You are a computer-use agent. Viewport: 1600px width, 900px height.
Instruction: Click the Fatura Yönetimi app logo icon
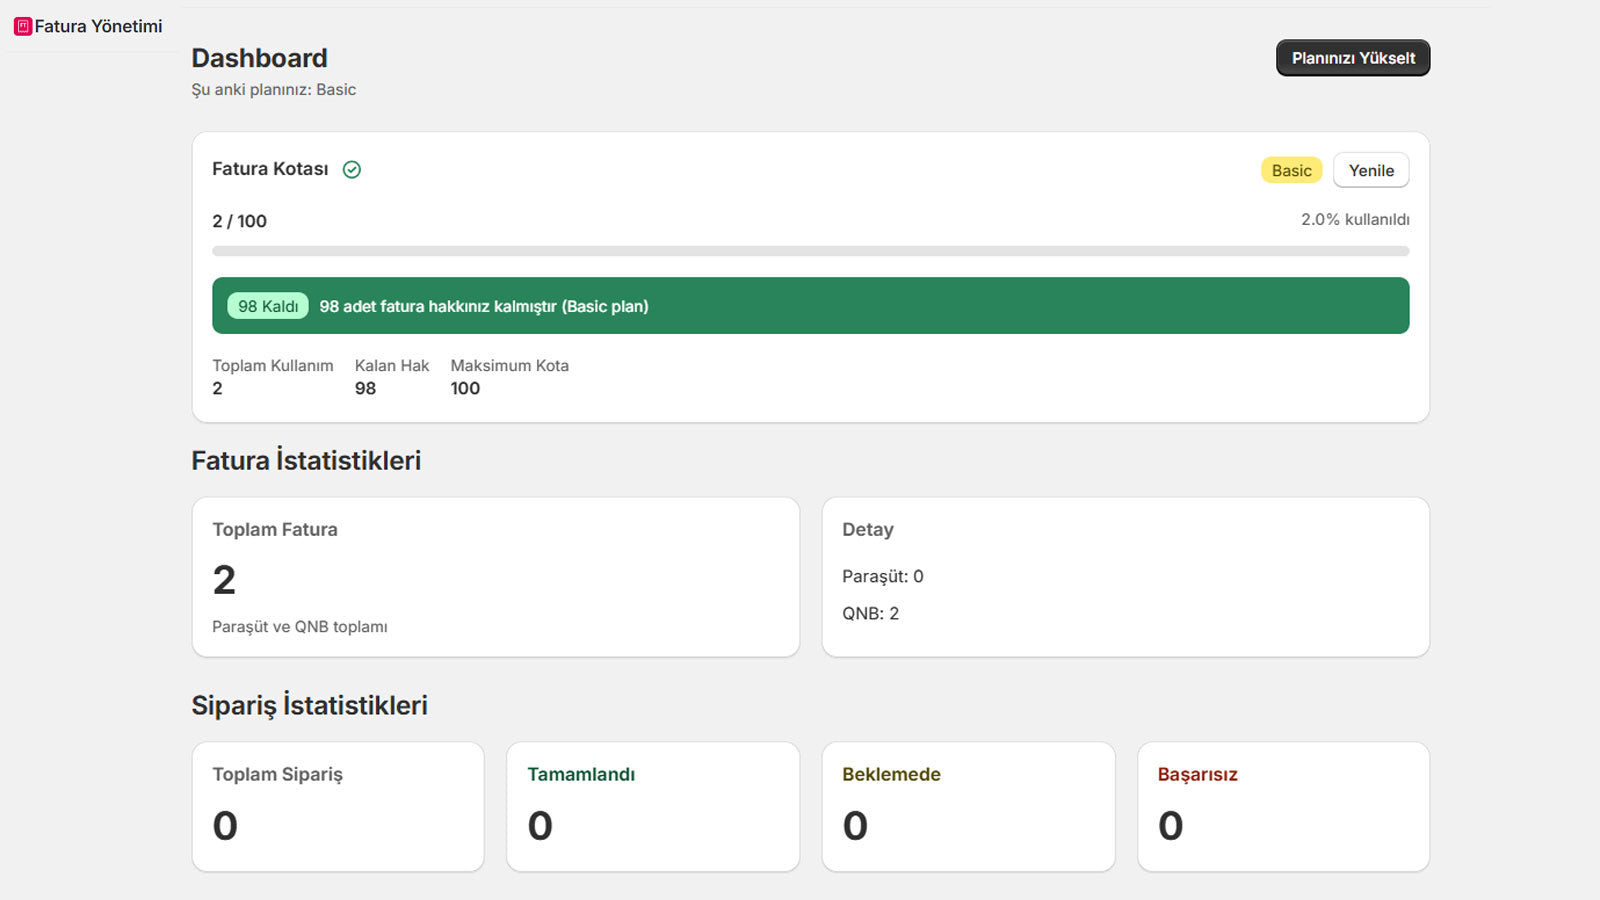tap(23, 27)
